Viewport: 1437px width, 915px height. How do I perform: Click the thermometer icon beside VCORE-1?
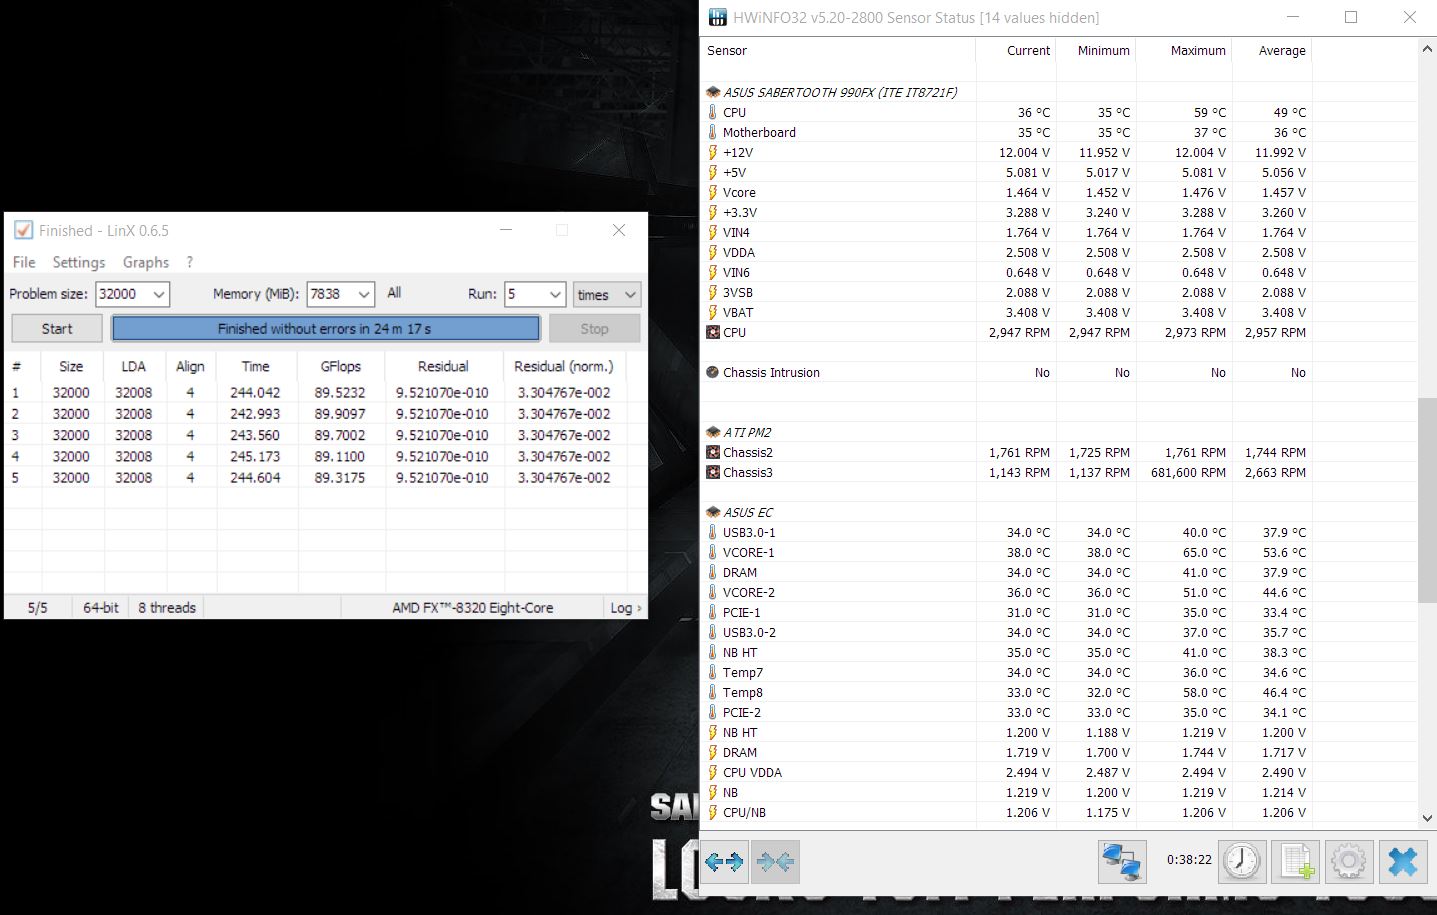[713, 552]
